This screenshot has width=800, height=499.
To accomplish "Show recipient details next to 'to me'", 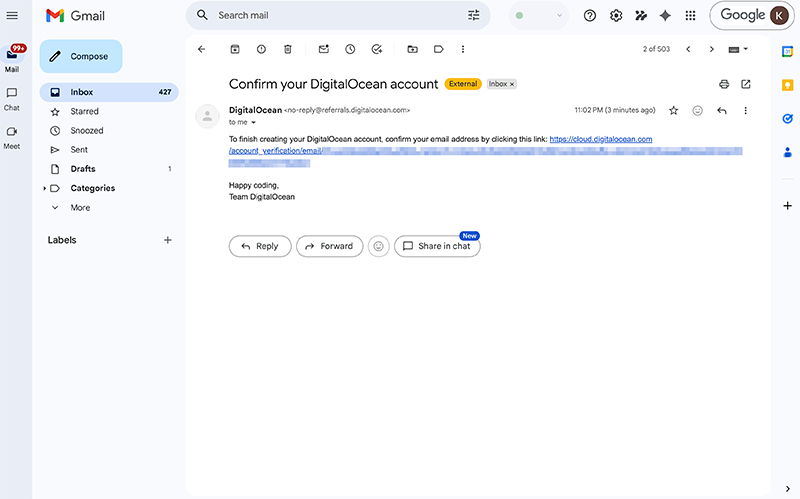I will coord(253,122).
